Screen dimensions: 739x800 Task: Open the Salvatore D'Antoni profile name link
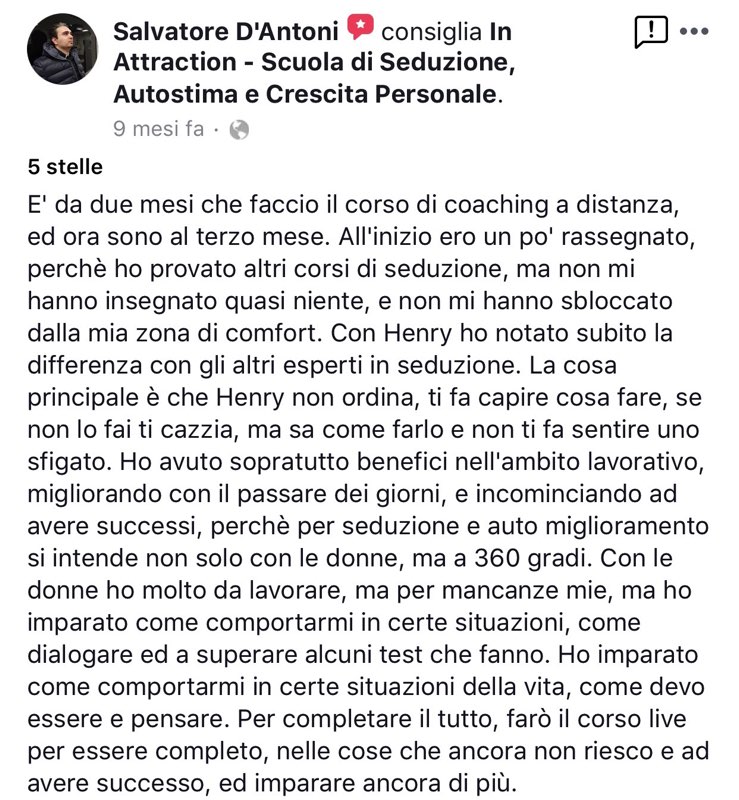pyautogui.click(x=226, y=31)
